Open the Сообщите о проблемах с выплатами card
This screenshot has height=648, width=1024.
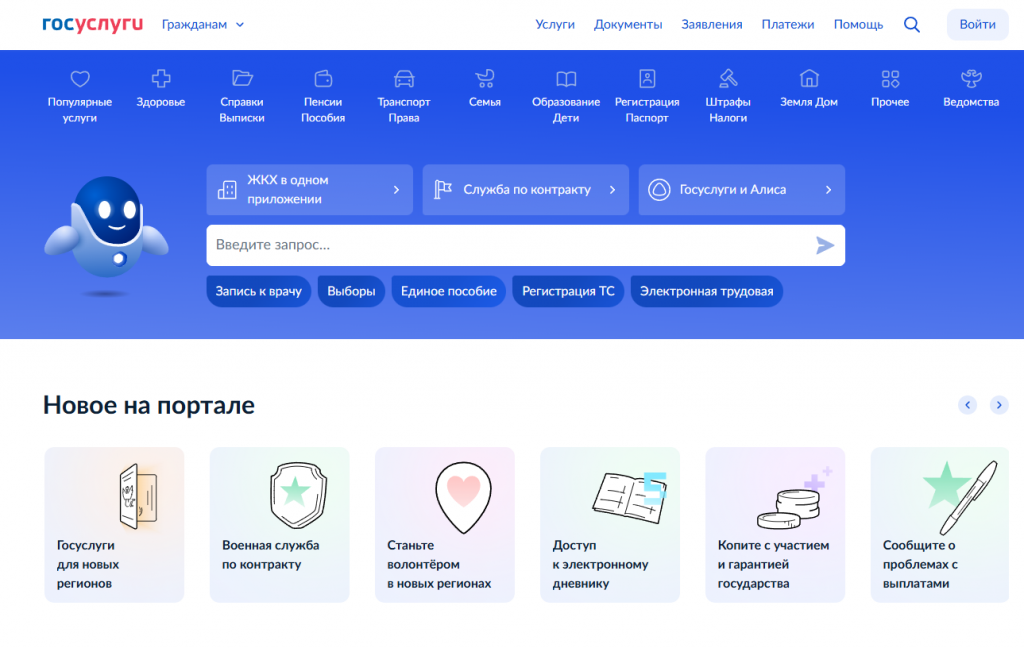point(940,525)
